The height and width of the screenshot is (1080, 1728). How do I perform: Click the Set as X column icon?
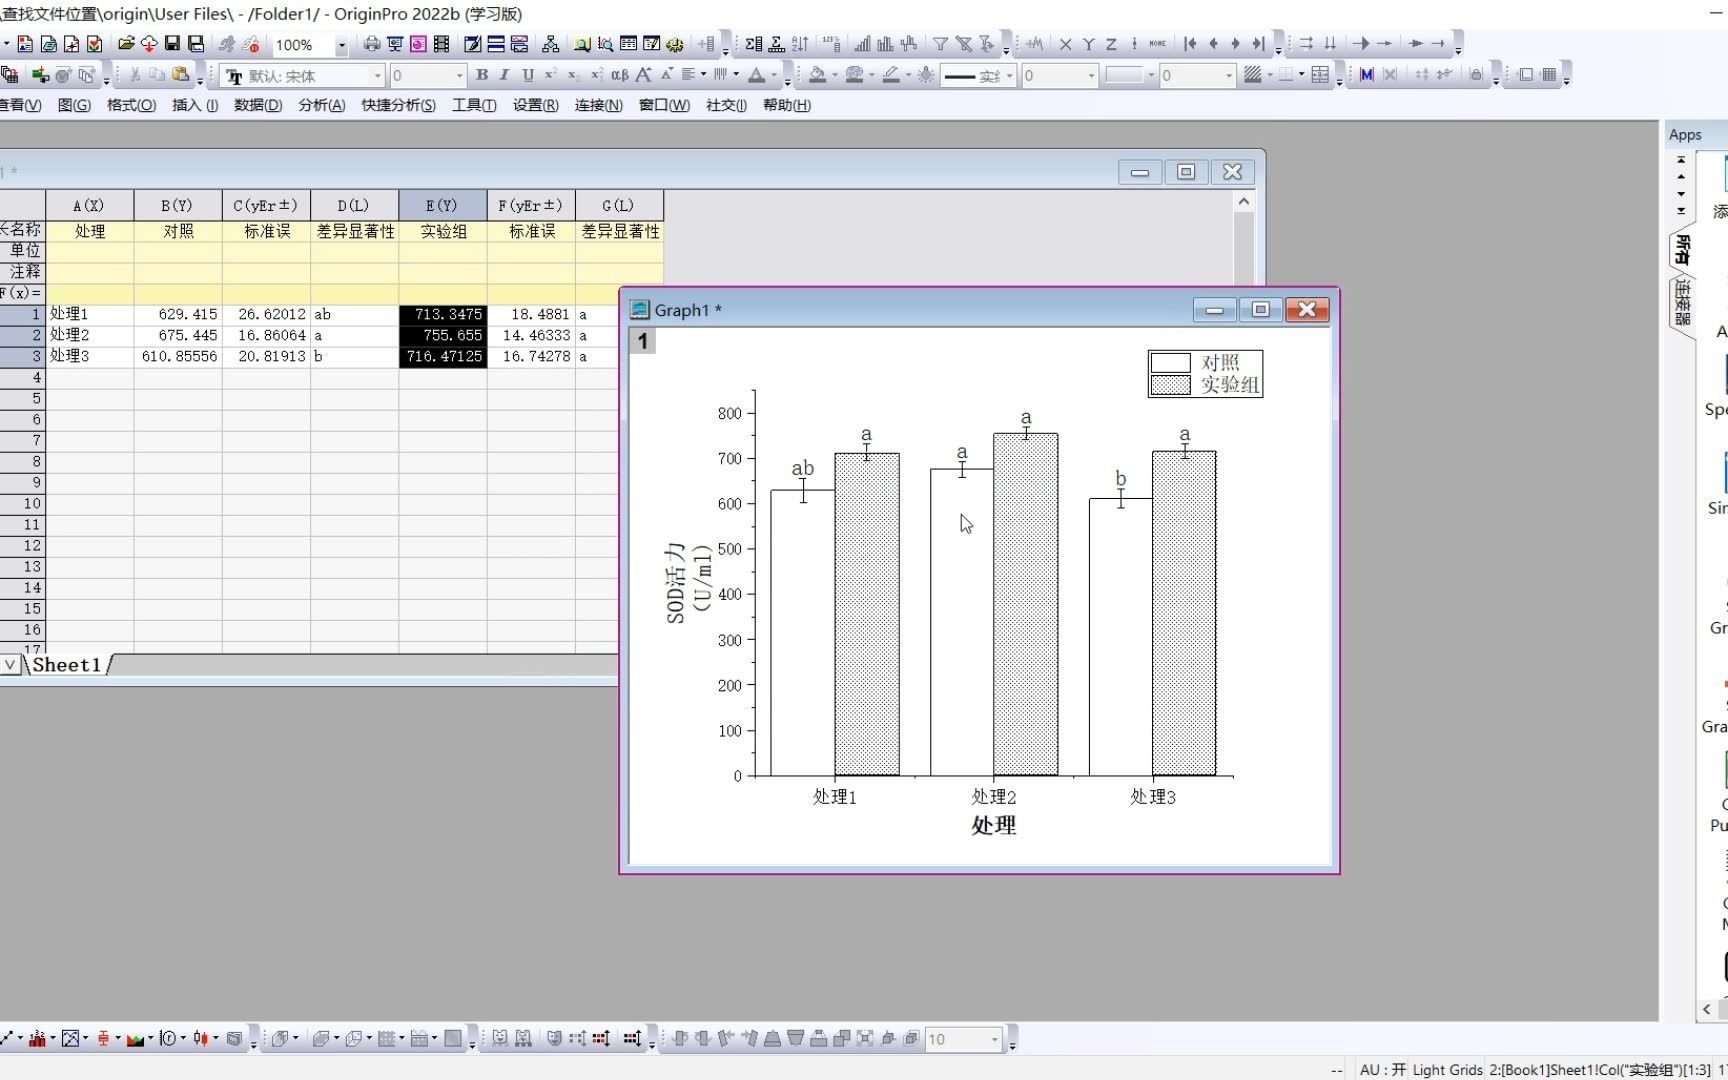1065,44
